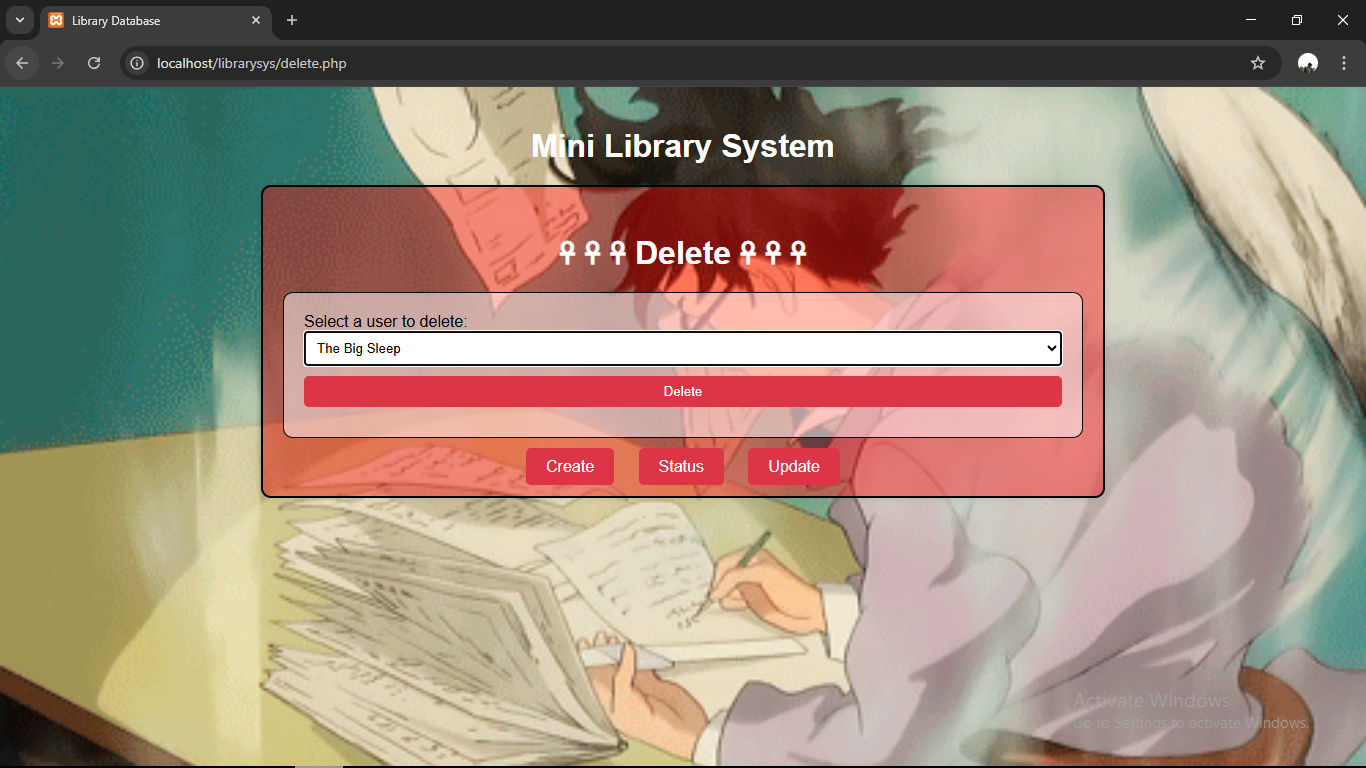
Task: Open the Chrome three-dot menu
Action: [x=1344, y=63]
